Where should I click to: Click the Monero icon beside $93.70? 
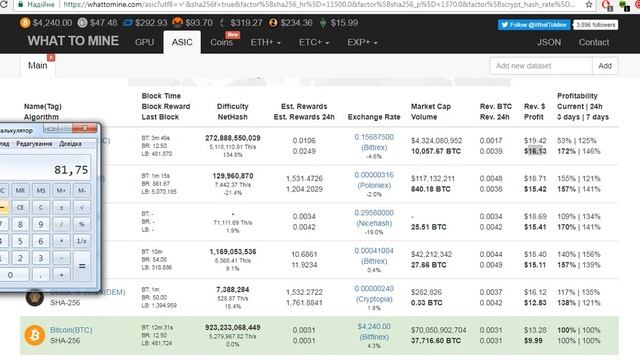point(178,22)
